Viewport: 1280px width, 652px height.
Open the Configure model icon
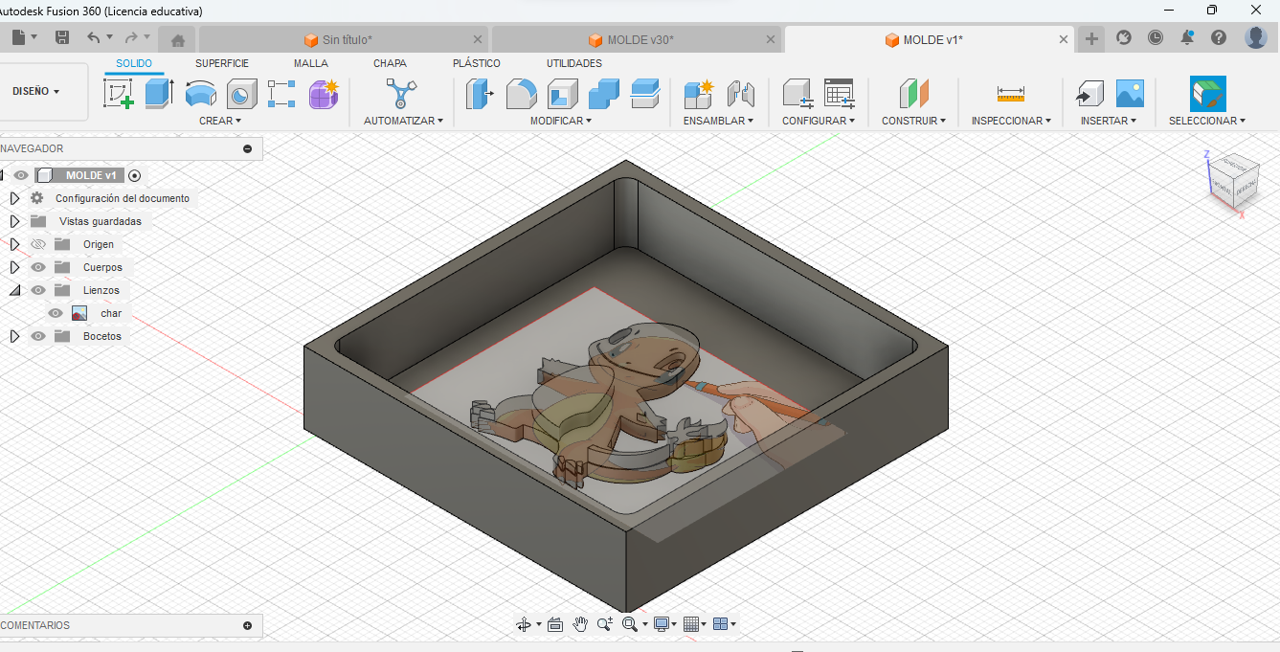click(797, 94)
